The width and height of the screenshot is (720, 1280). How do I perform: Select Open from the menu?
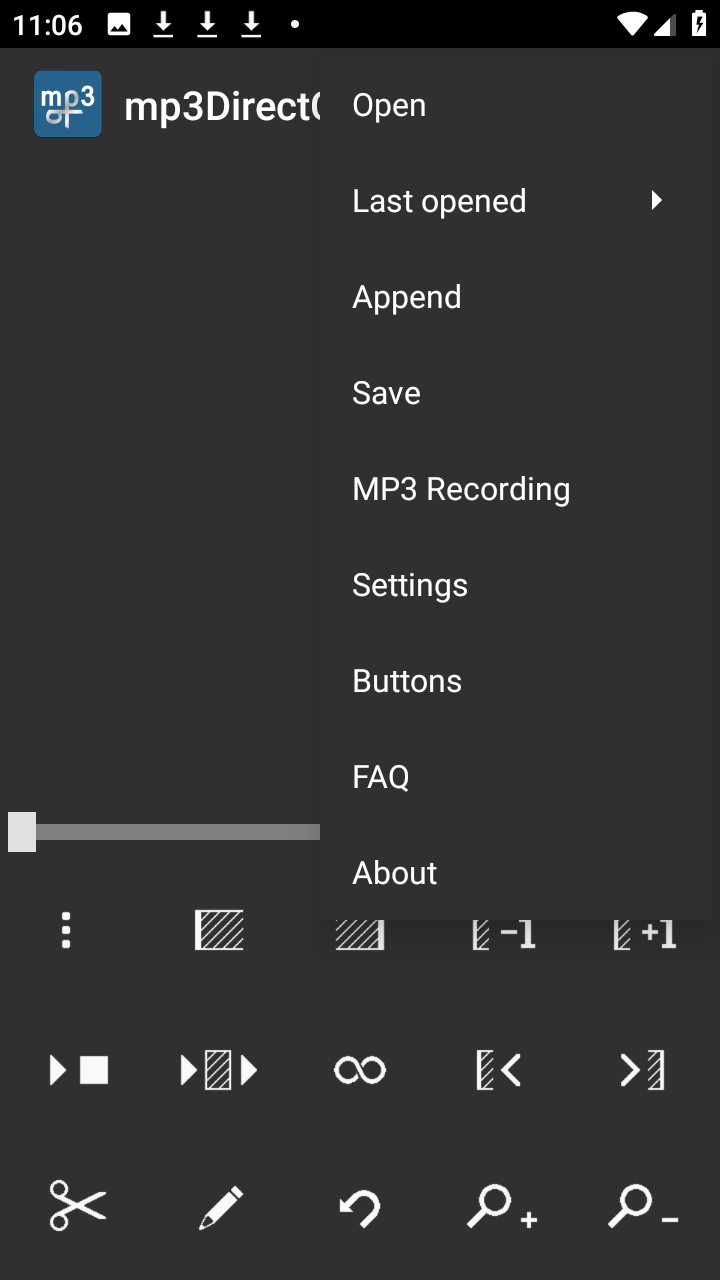390,105
